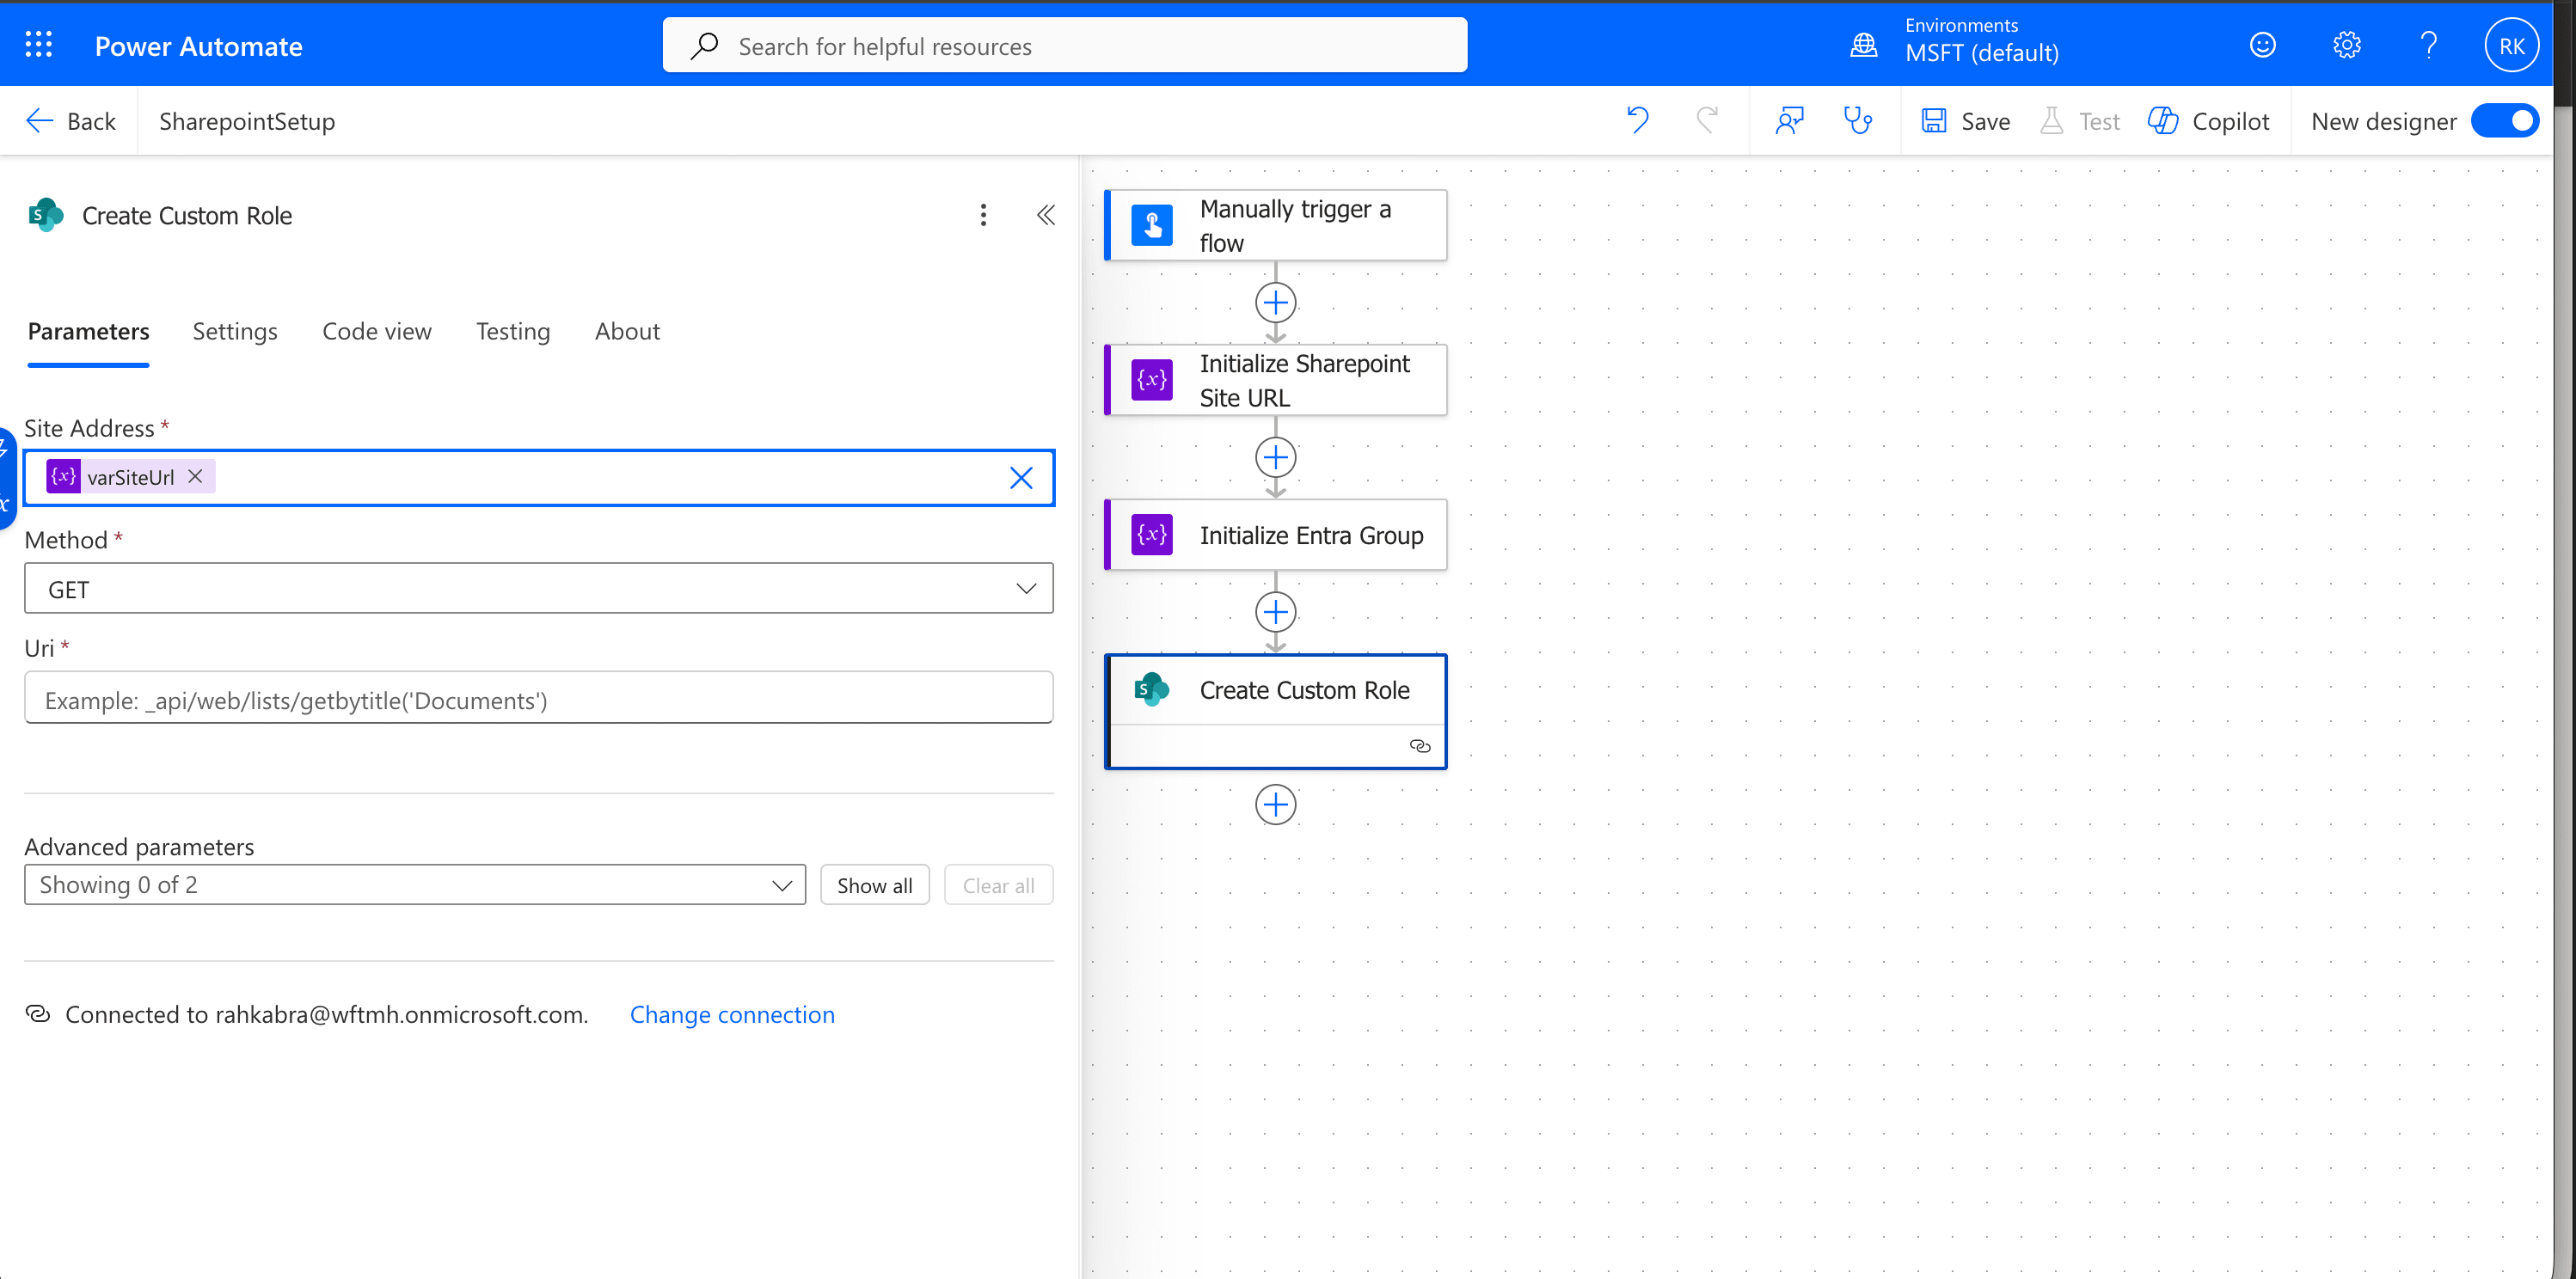The image size is (2576, 1279).
Task: Open the Method GET dropdown
Action: click(x=538, y=588)
